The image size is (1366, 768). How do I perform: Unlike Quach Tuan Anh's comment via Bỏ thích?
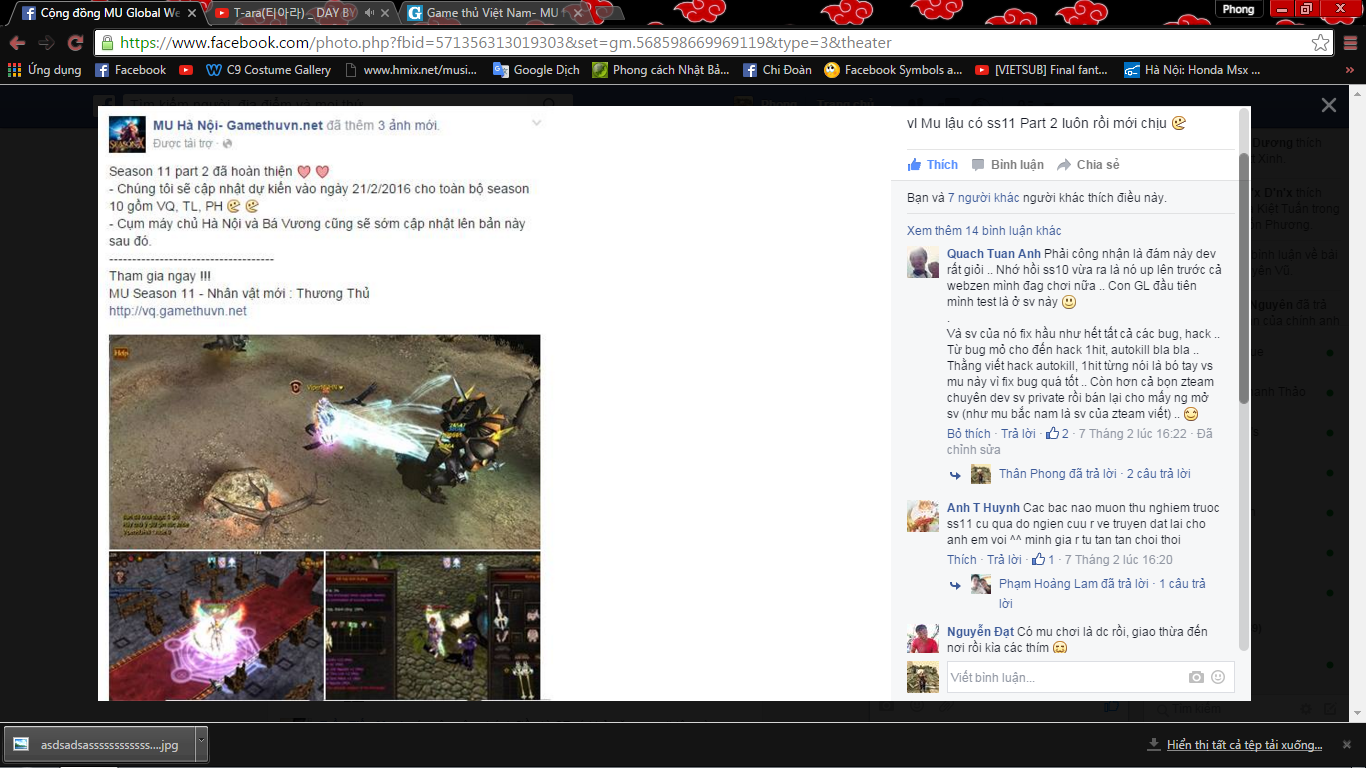968,434
